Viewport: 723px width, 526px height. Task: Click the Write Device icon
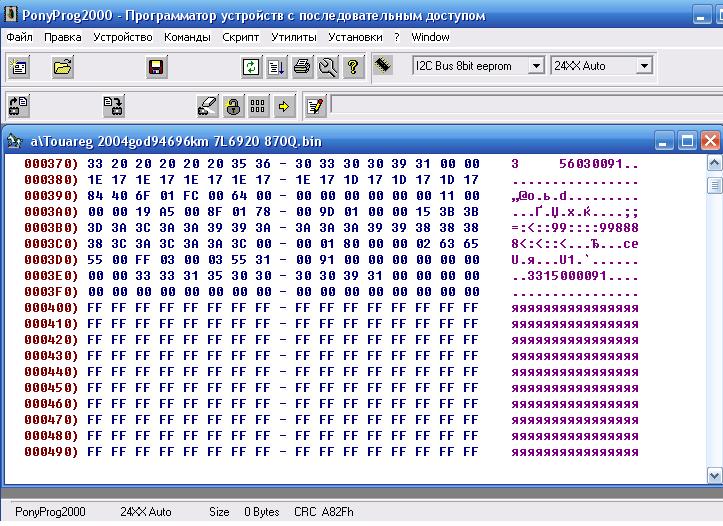coord(113,106)
